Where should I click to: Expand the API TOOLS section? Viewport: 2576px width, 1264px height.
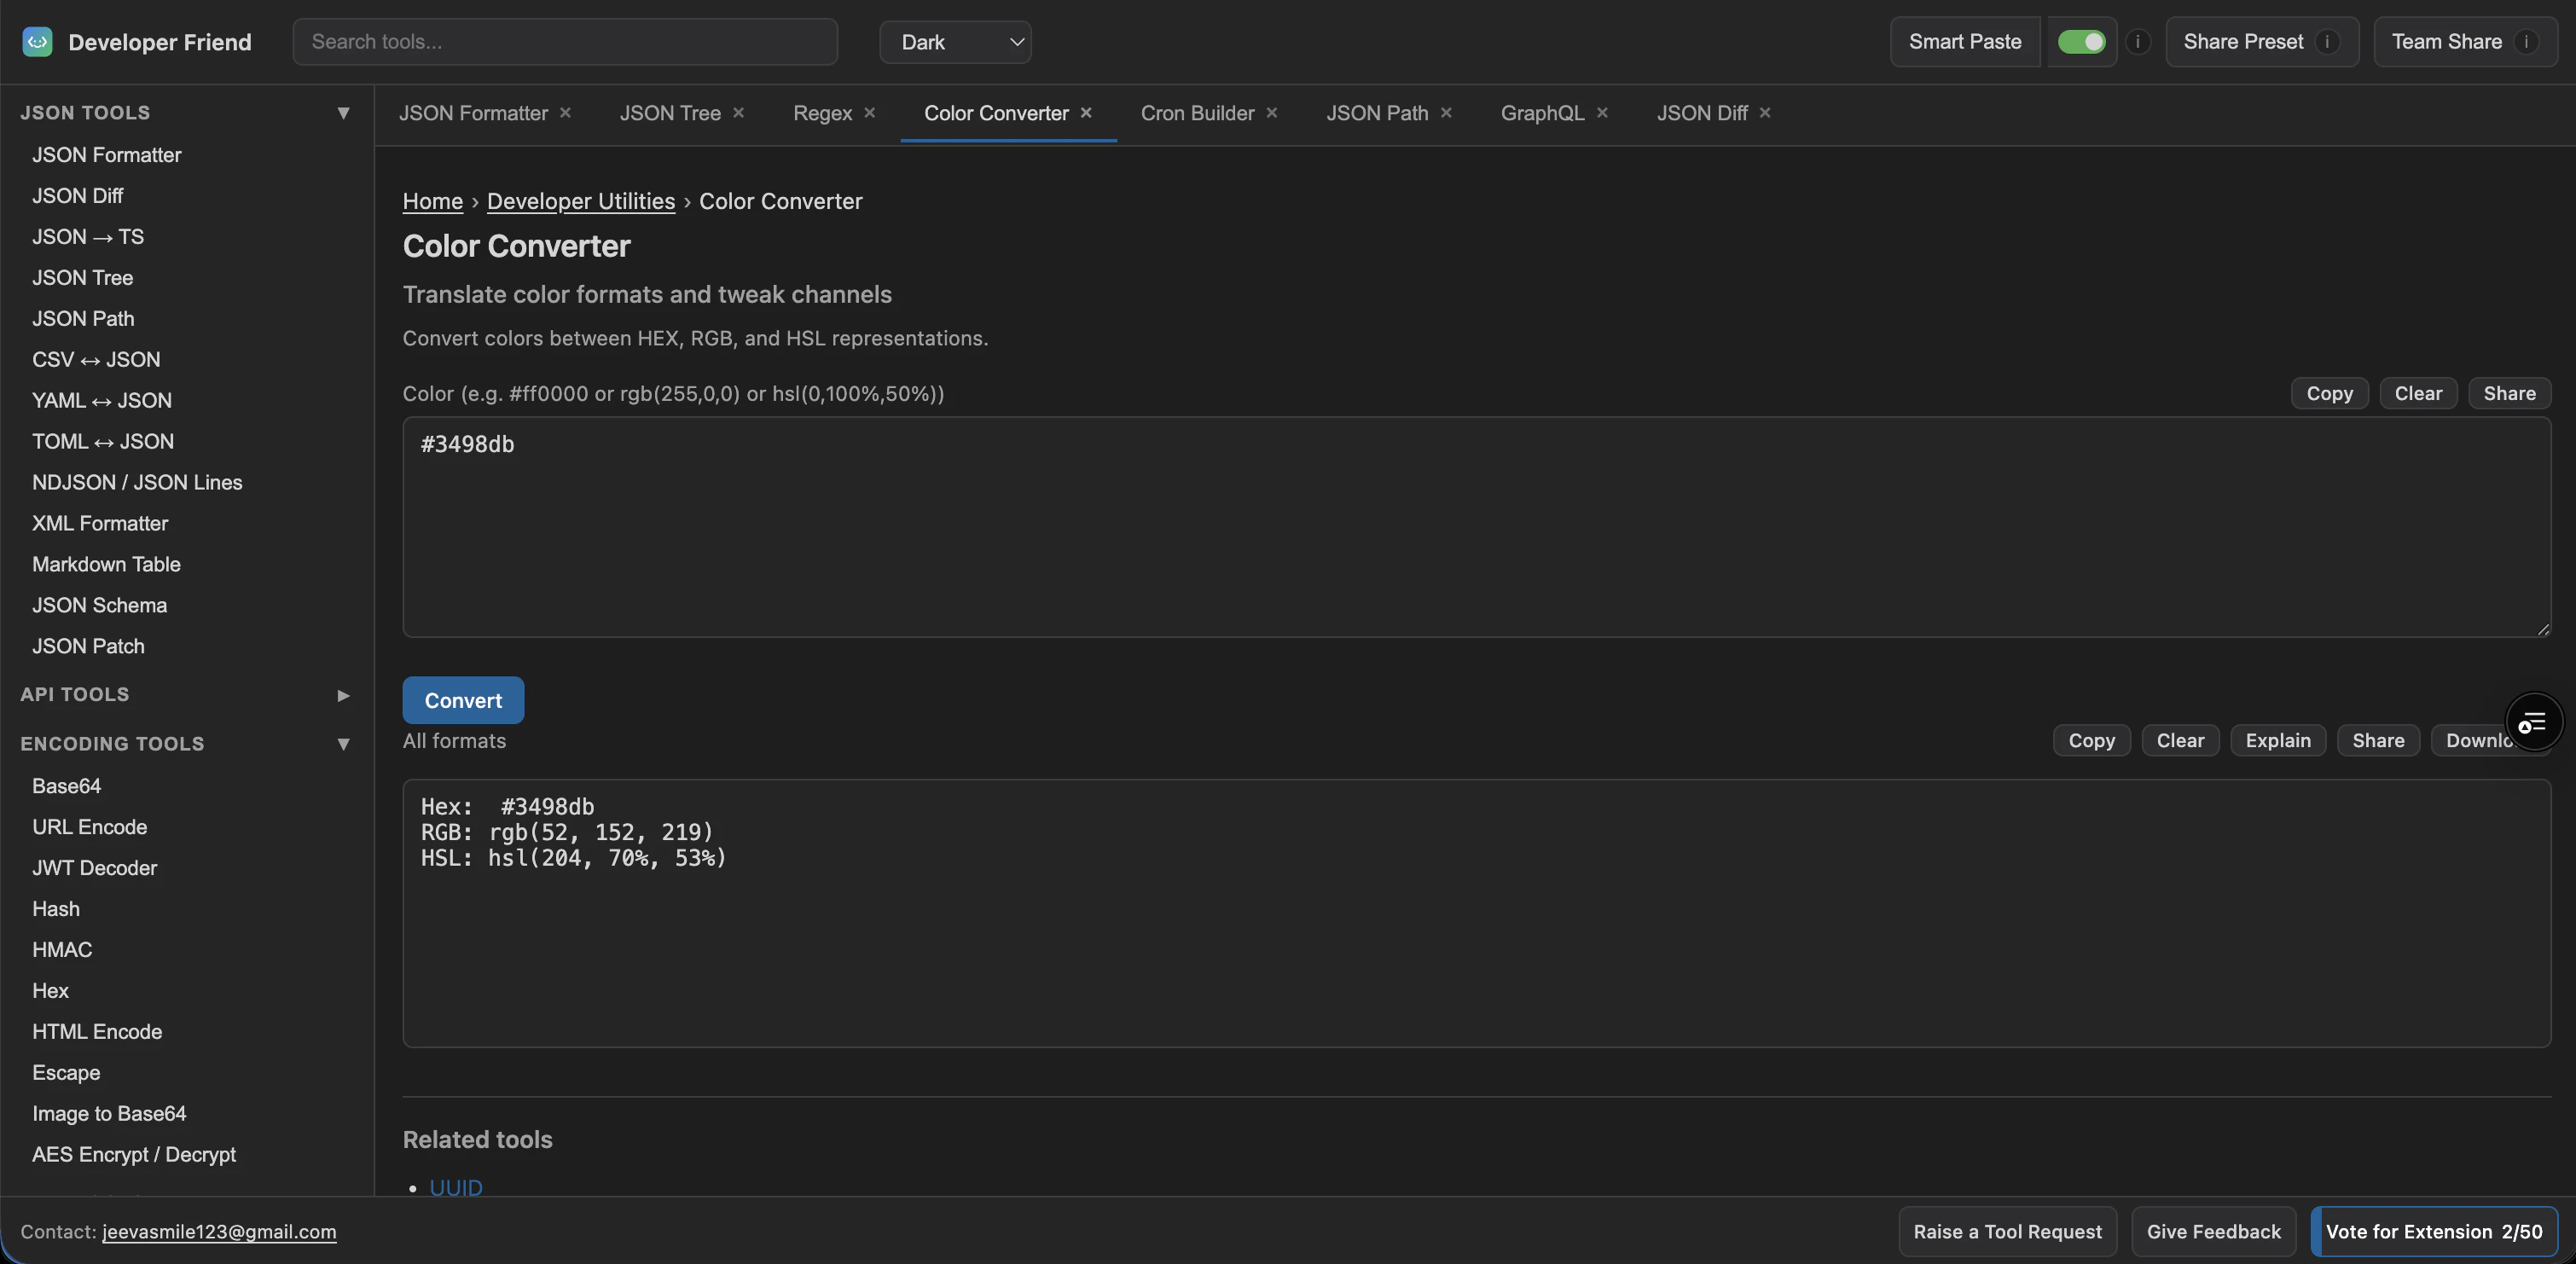(343, 695)
